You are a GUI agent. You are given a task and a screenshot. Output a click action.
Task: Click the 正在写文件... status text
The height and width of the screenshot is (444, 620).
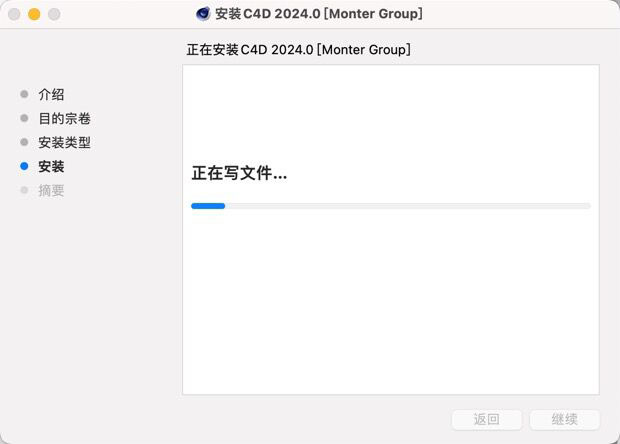239,173
